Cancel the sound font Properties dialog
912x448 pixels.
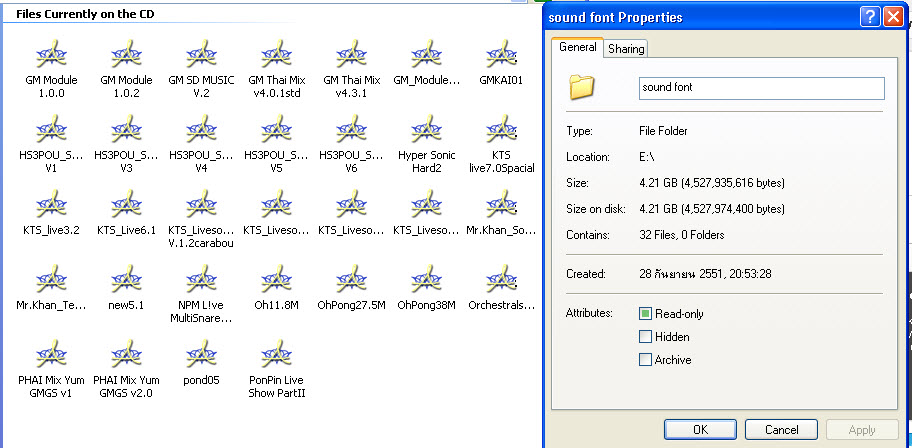[x=781, y=430]
